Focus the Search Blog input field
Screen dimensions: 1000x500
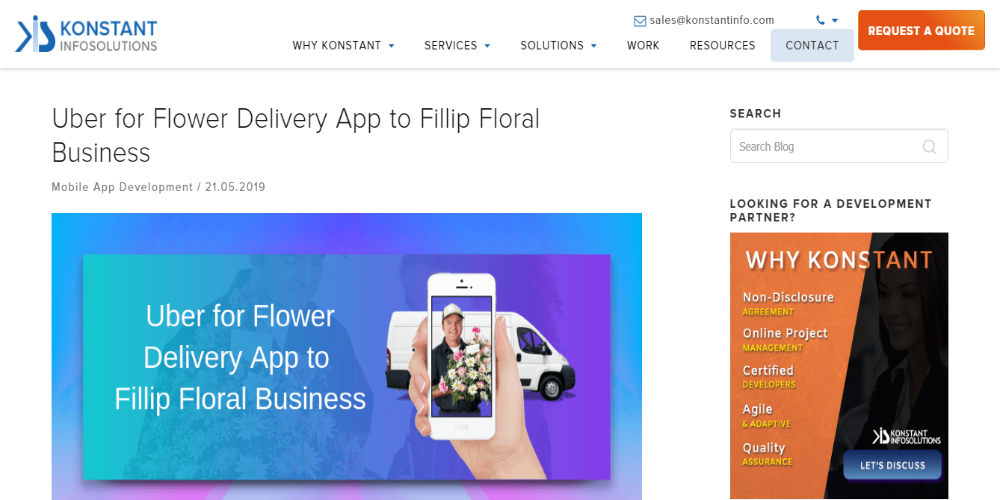coord(839,146)
